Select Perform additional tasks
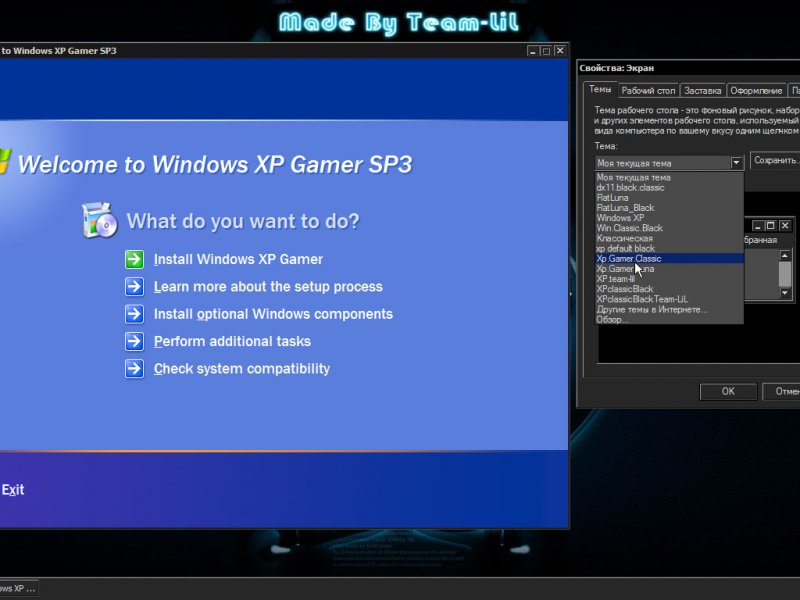This screenshot has width=800, height=600. tap(232, 341)
